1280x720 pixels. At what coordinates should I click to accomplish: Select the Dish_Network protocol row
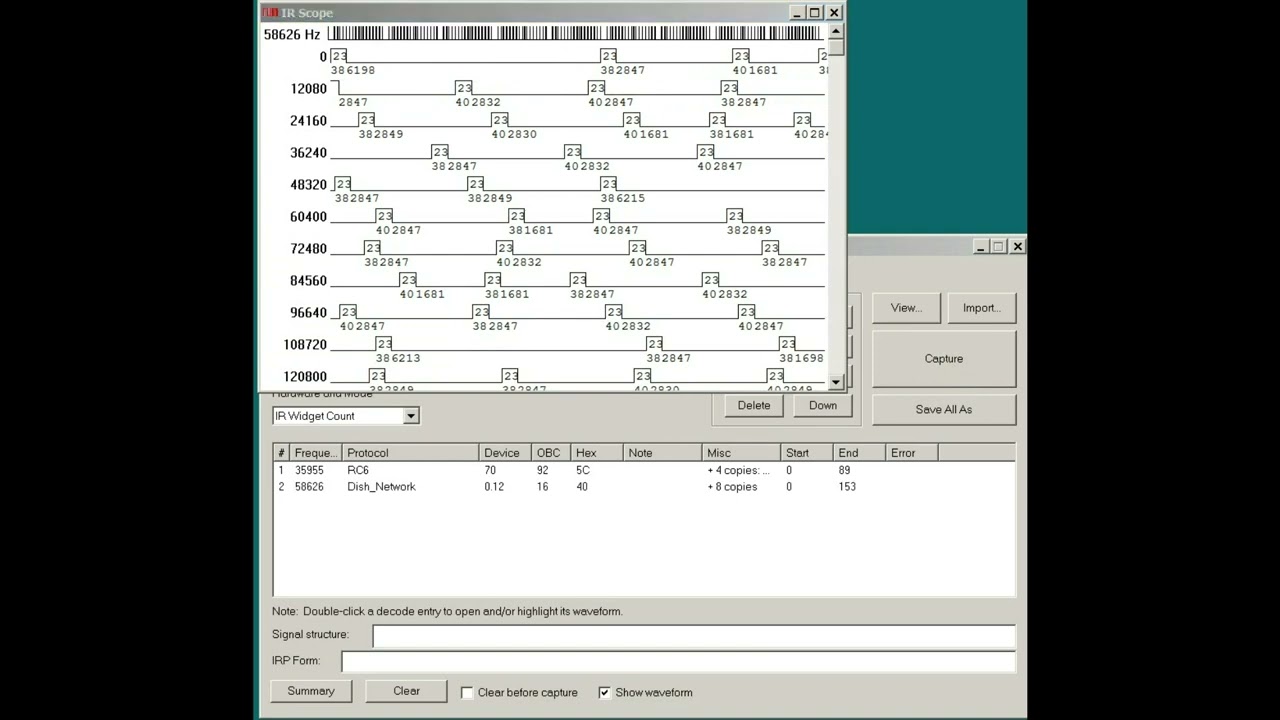point(644,487)
